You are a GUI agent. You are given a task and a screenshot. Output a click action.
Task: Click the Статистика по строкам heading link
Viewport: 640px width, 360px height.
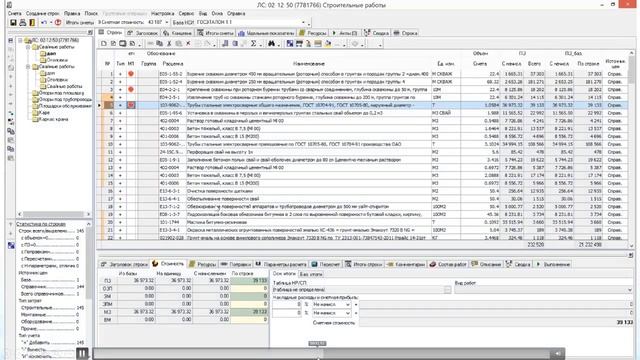click(x=41, y=224)
